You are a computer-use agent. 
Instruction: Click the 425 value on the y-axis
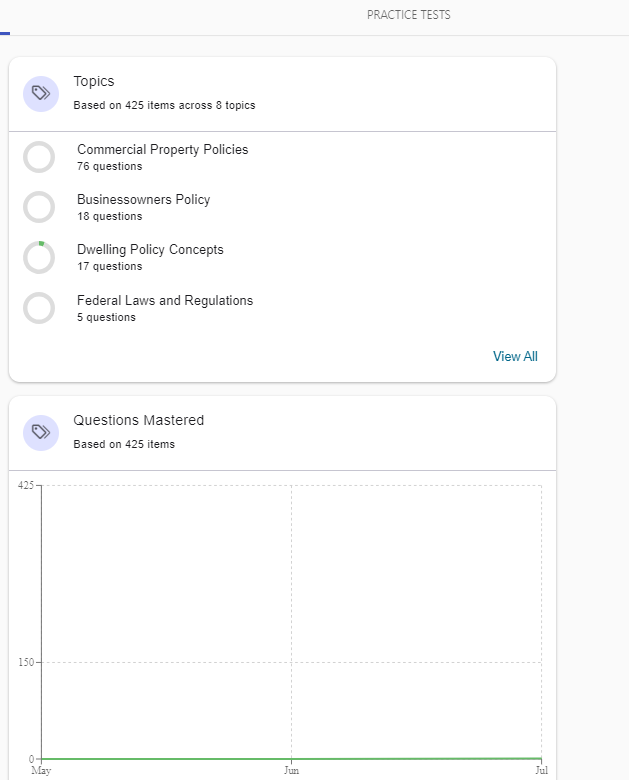point(26,485)
